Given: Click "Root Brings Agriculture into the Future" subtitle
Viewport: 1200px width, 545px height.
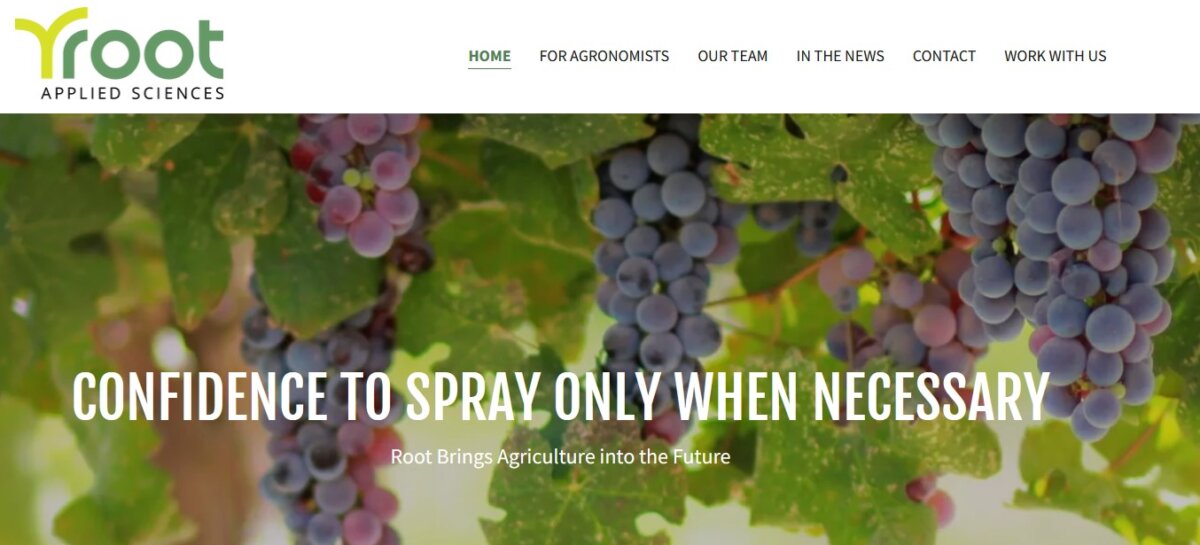Looking at the screenshot, I should [560, 457].
